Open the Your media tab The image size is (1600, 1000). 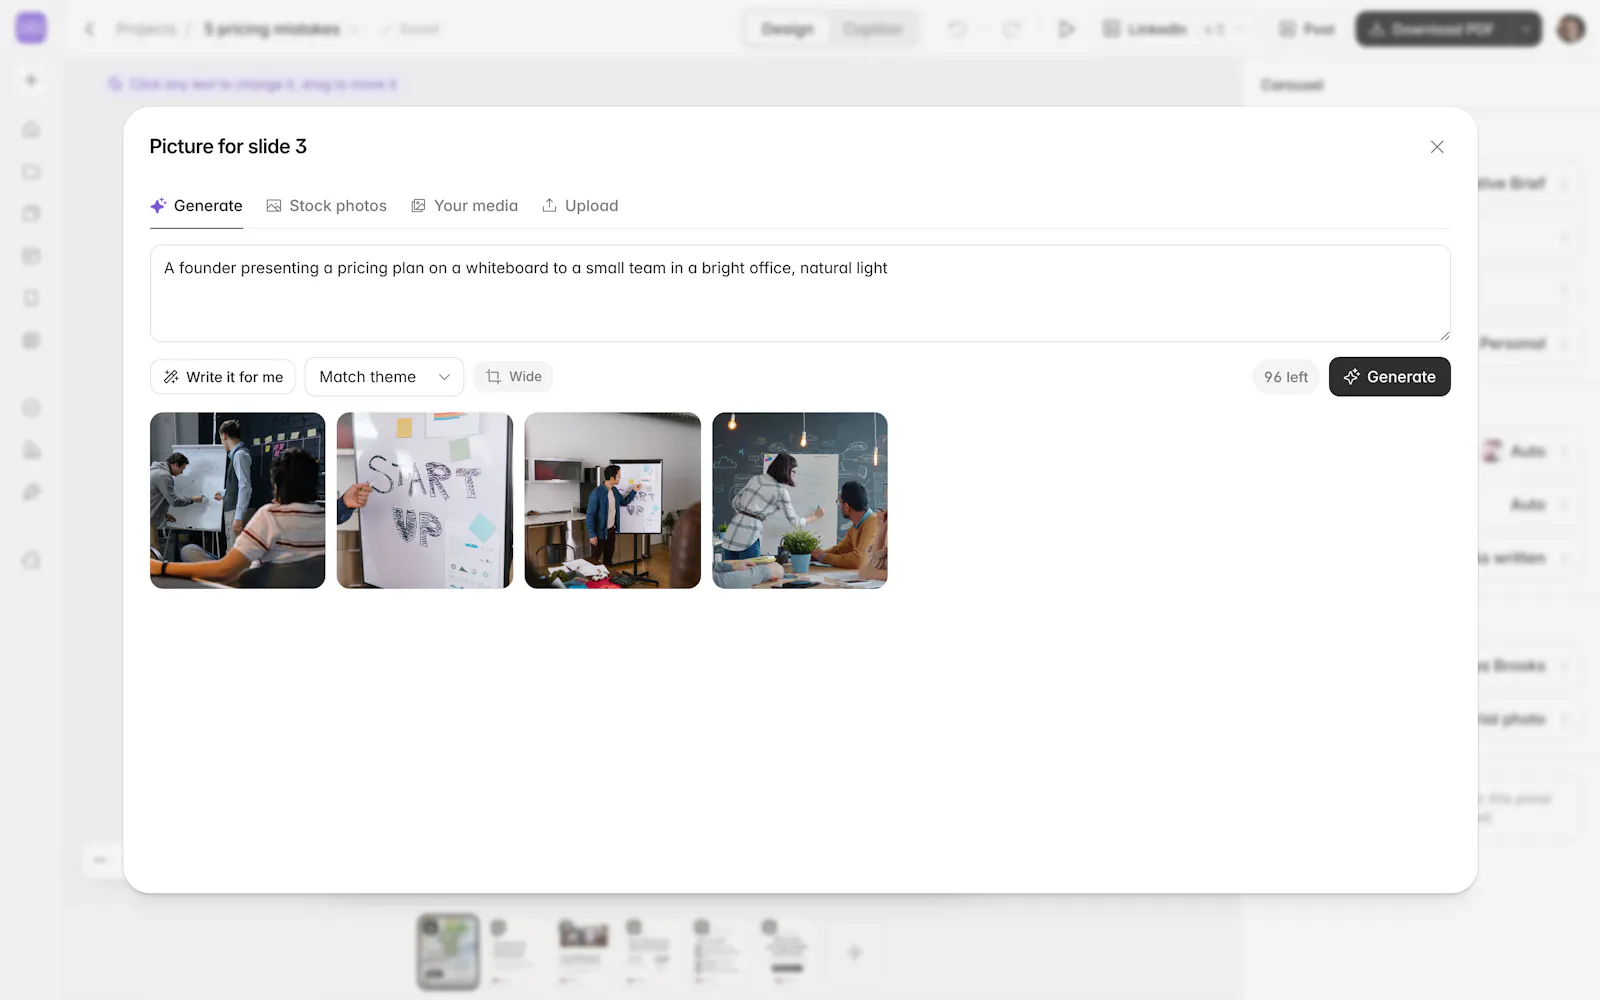[464, 205]
